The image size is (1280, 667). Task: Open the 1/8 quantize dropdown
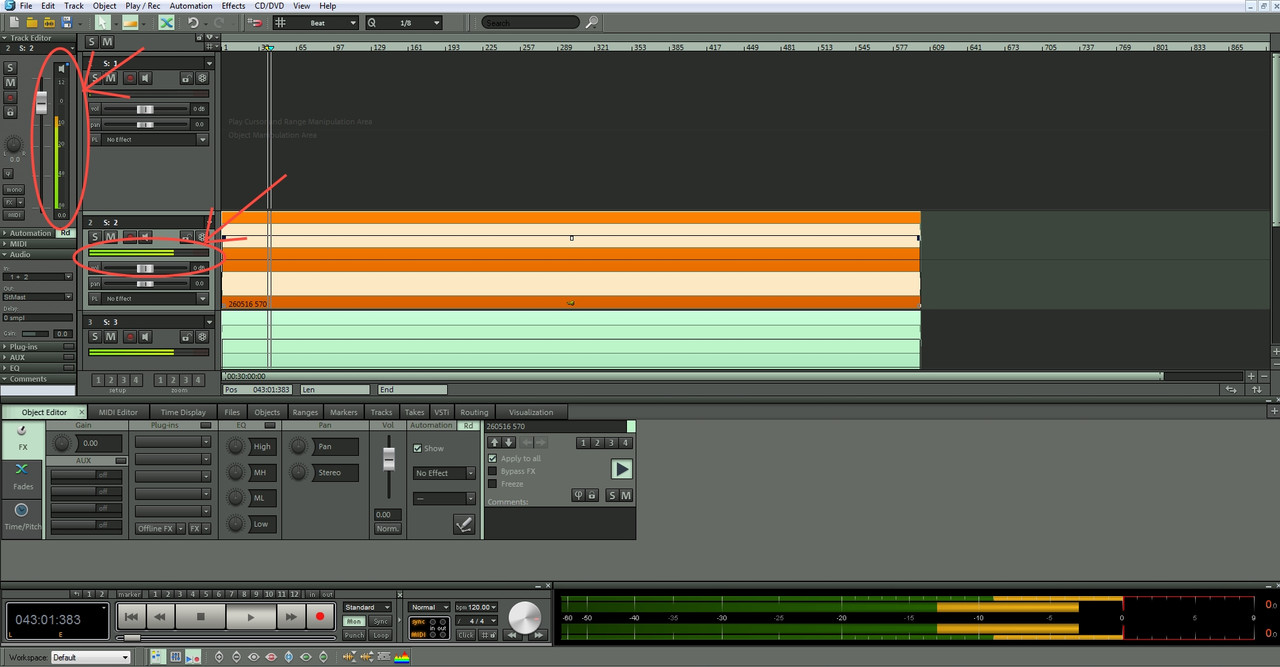[x=403, y=22]
